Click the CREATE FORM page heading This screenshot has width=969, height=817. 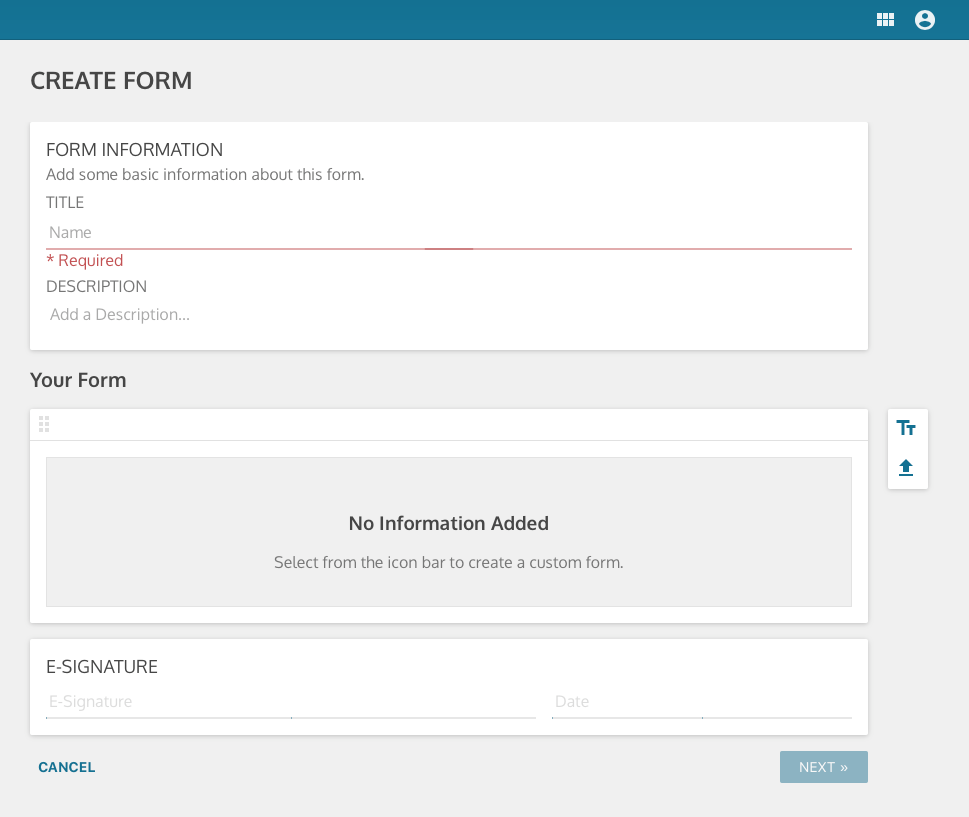pos(111,80)
